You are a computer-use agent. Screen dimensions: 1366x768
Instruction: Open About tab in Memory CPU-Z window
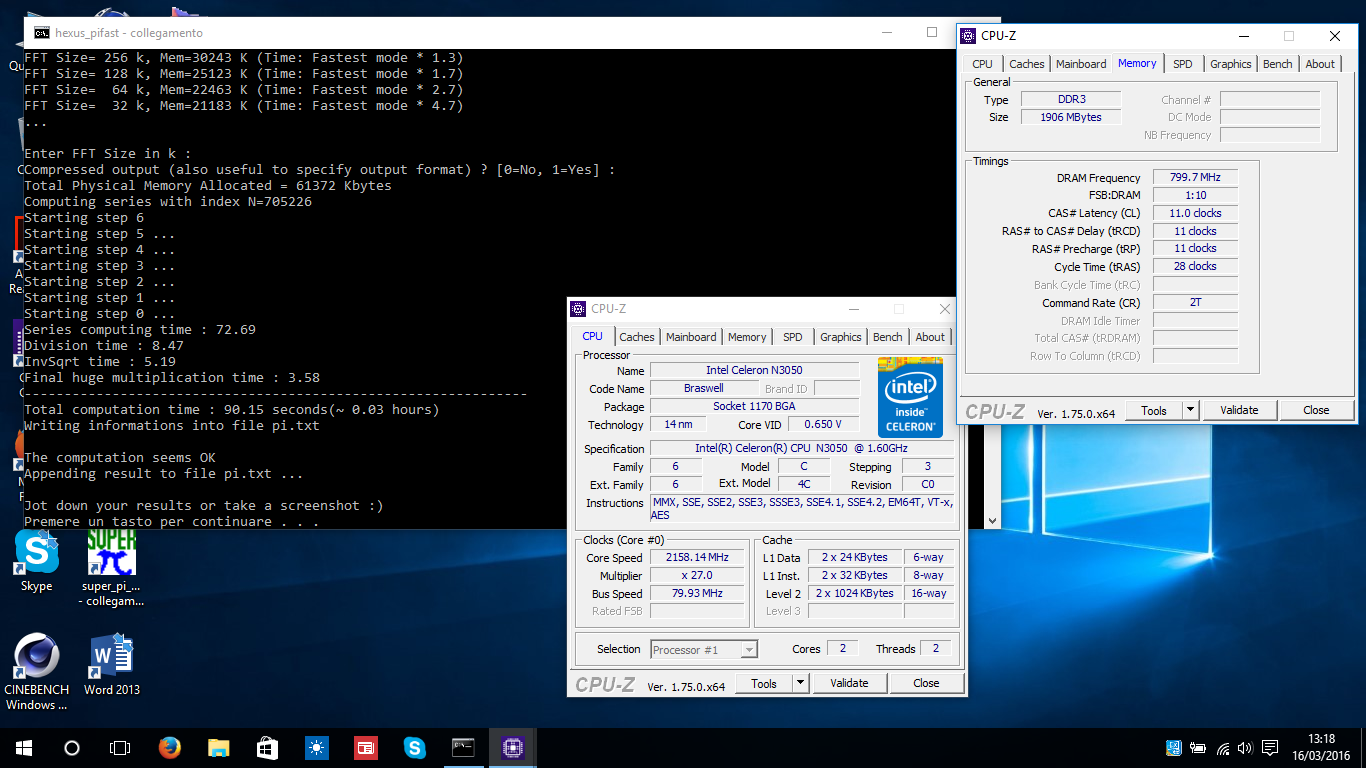click(1320, 64)
